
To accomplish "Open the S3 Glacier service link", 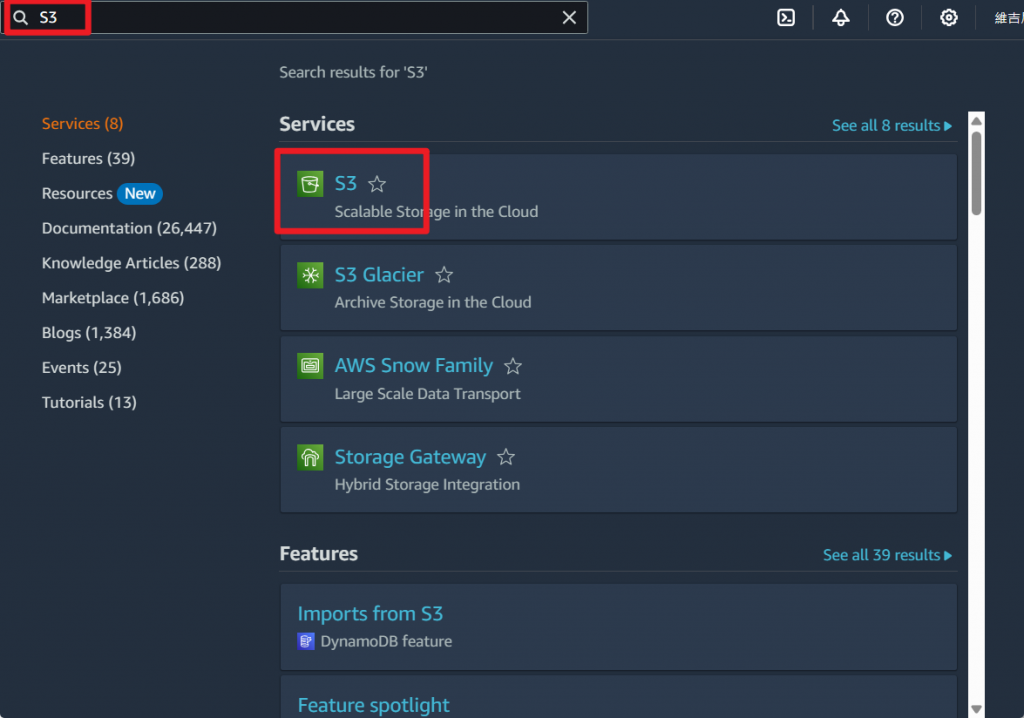I will tap(379, 275).
